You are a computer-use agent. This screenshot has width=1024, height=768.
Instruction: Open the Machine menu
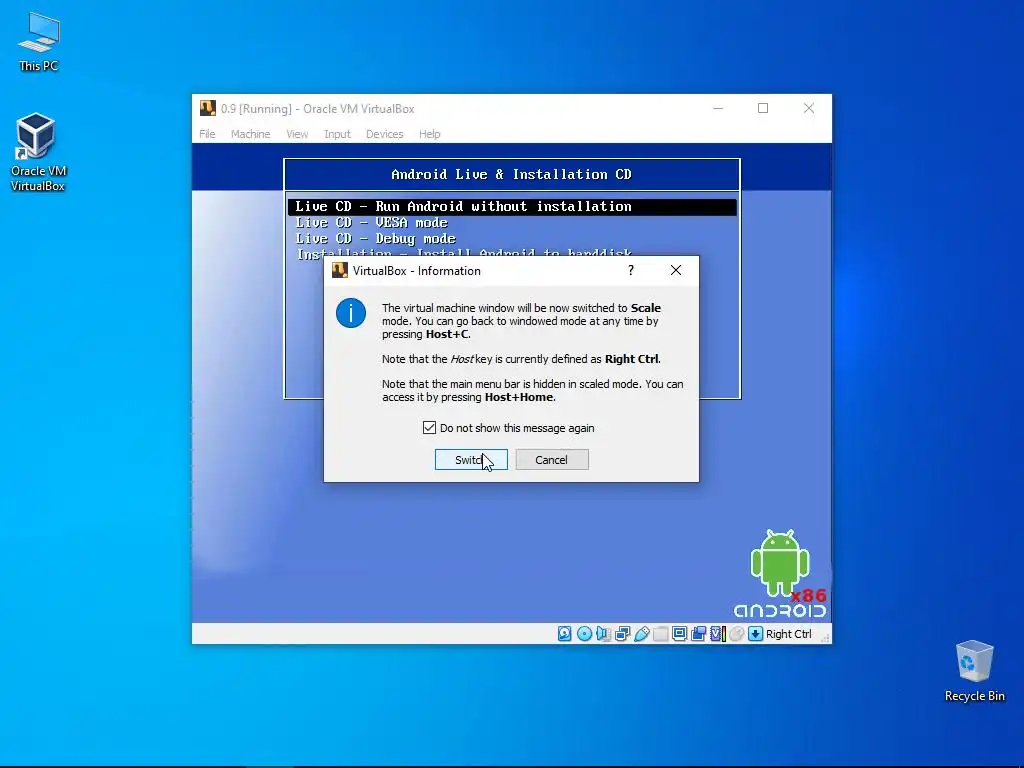click(x=250, y=134)
